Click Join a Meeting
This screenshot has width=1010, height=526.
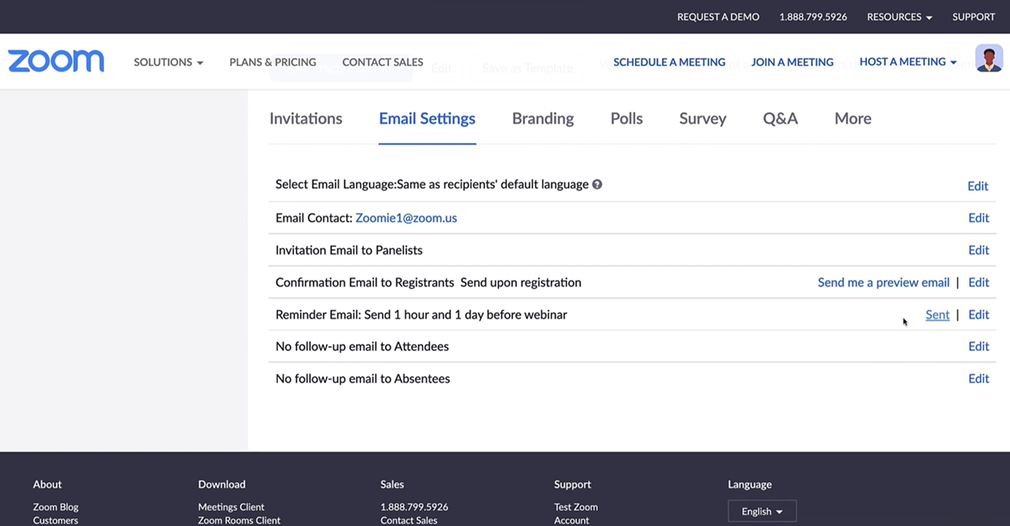[x=792, y=62]
